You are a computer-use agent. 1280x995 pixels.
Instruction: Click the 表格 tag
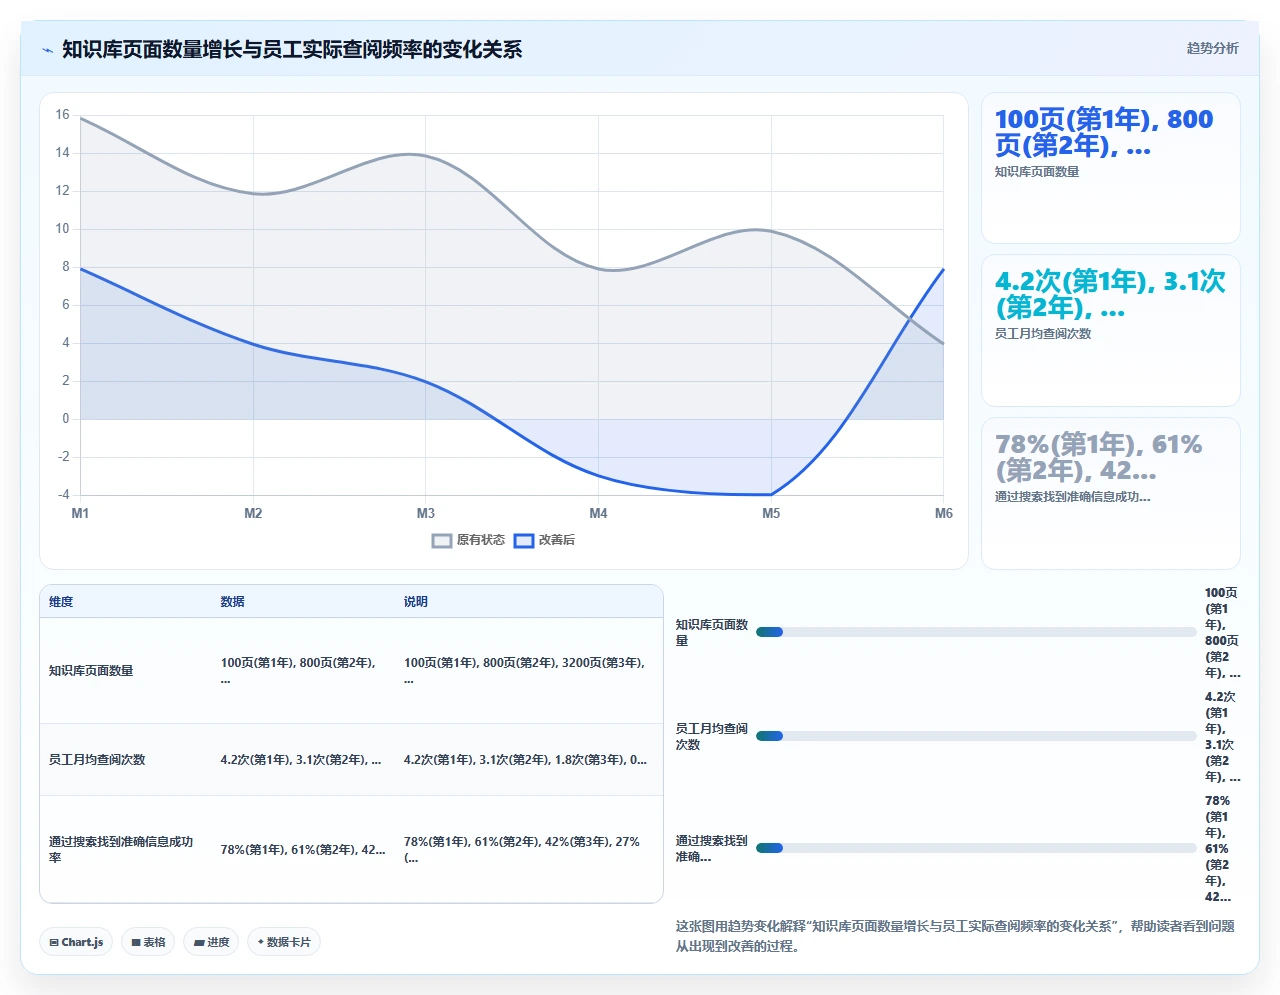point(148,942)
